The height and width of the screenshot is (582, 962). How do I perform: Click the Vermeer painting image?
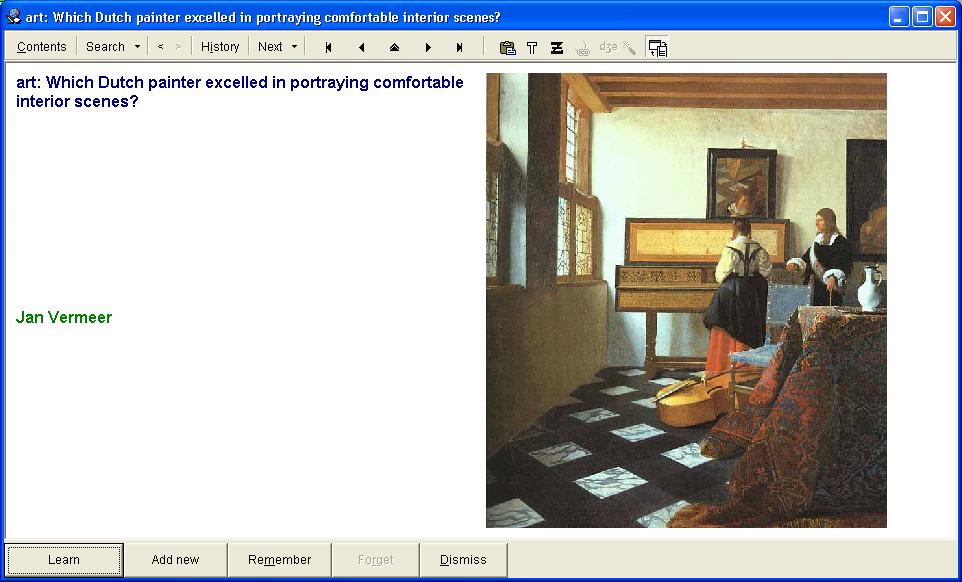[x=686, y=300]
